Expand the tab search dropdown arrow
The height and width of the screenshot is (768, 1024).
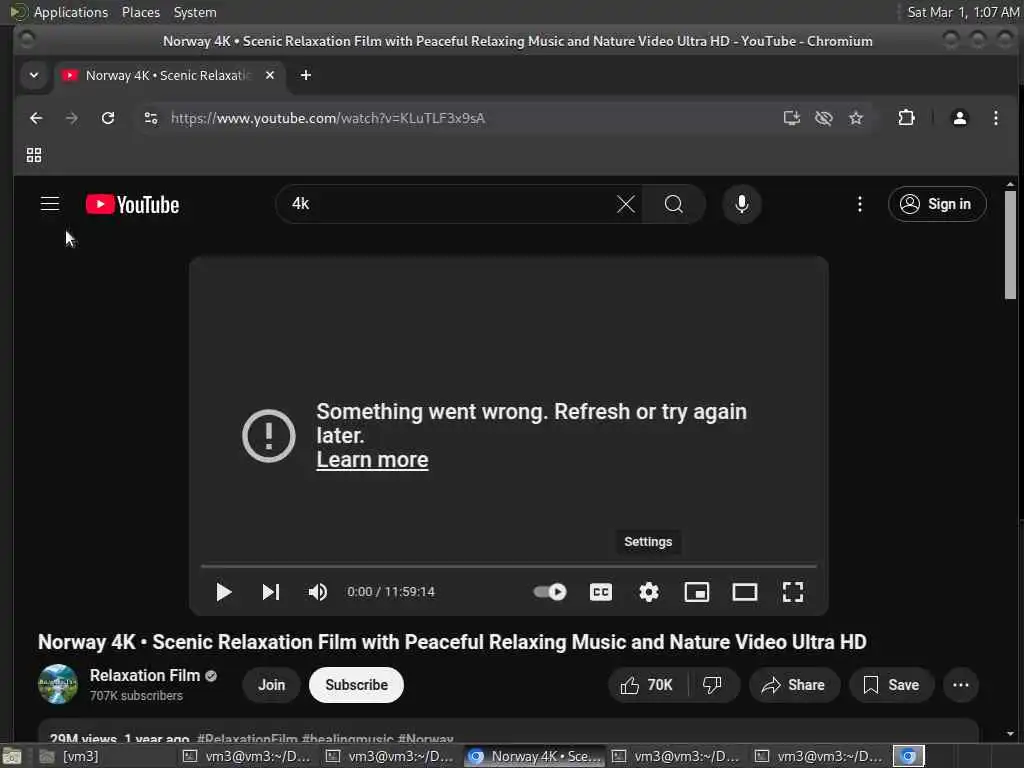click(34, 75)
